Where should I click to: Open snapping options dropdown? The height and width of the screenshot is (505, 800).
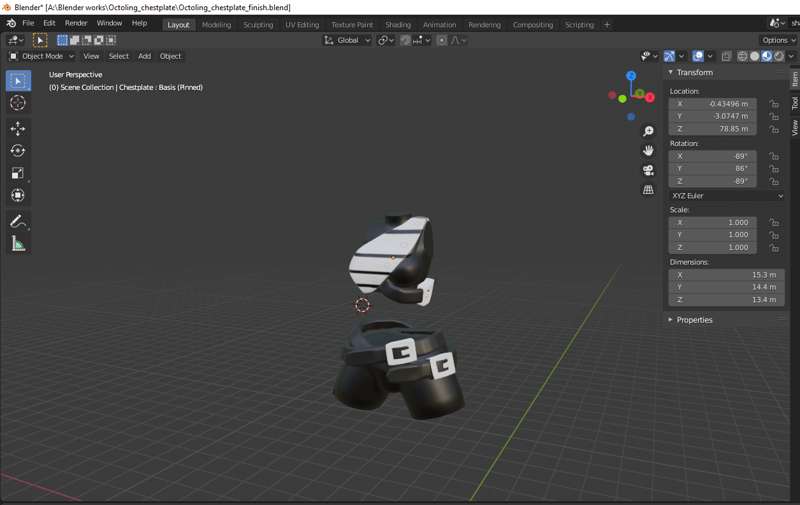pos(422,40)
